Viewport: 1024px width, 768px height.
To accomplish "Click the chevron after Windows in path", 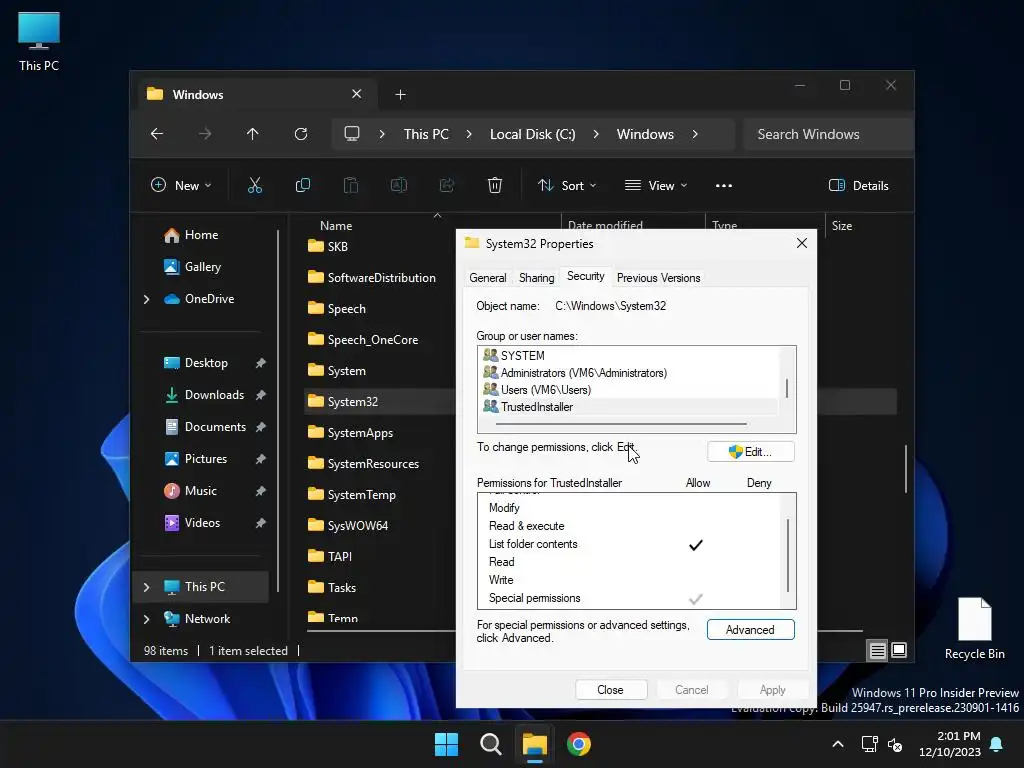I will pos(695,134).
